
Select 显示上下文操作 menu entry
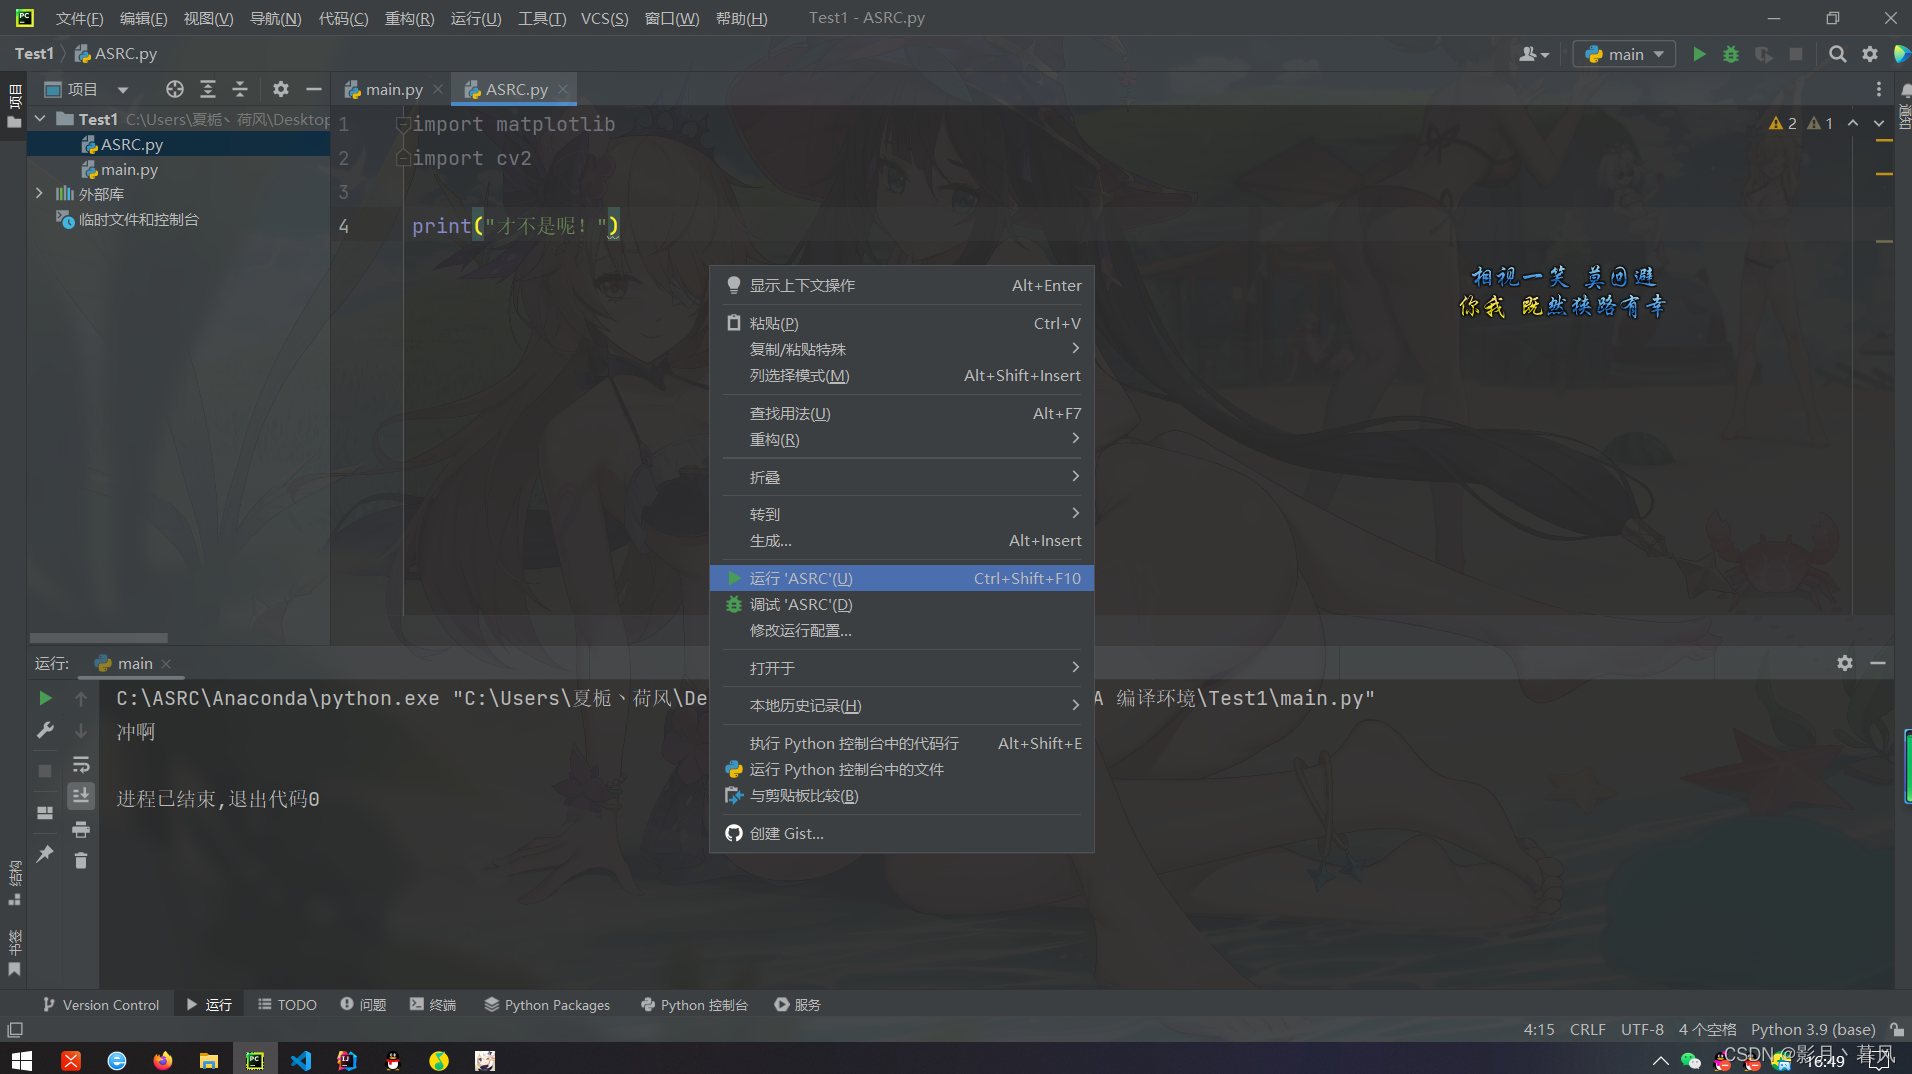[x=902, y=285]
